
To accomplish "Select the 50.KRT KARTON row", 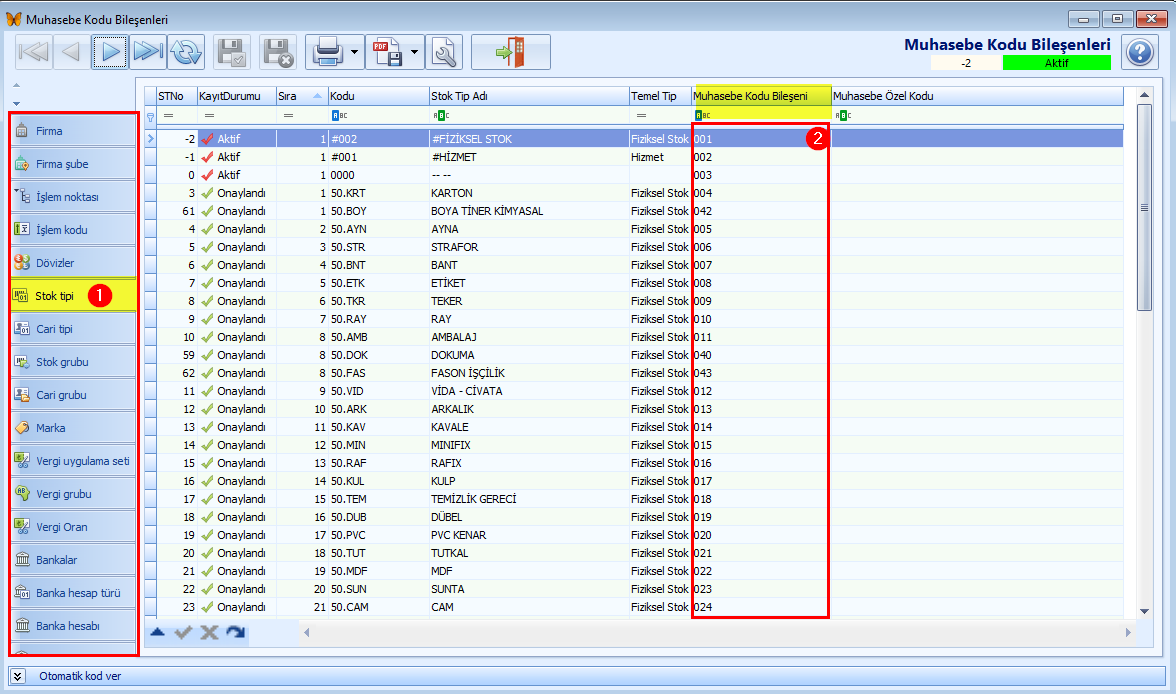I will coord(639,193).
